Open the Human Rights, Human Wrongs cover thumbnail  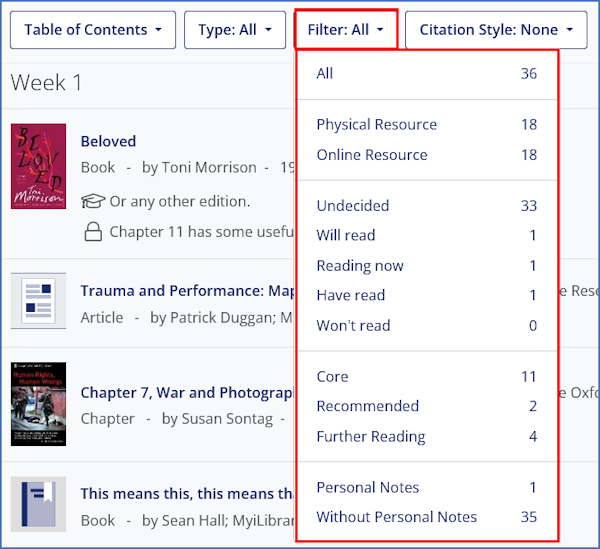click(x=38, y=403)
